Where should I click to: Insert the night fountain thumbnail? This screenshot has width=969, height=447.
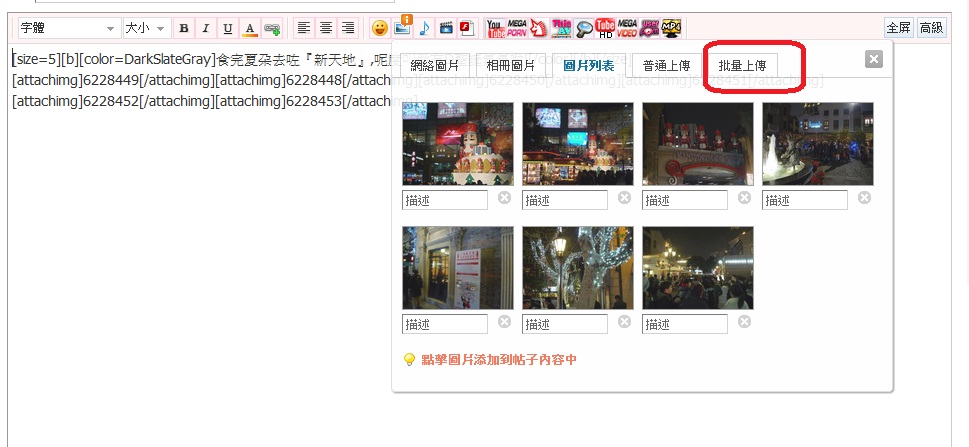click(818, 144)
